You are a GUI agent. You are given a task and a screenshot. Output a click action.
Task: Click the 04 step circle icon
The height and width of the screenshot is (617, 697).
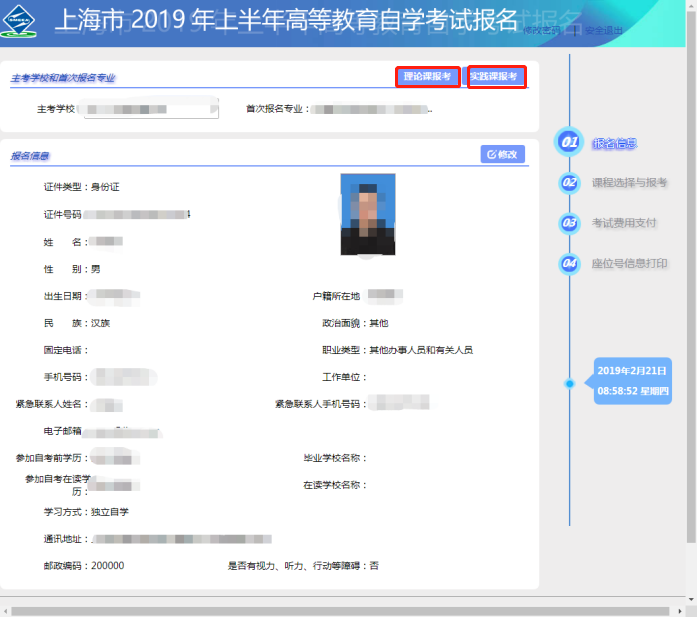pyautogui.click(x=569, y=264)
